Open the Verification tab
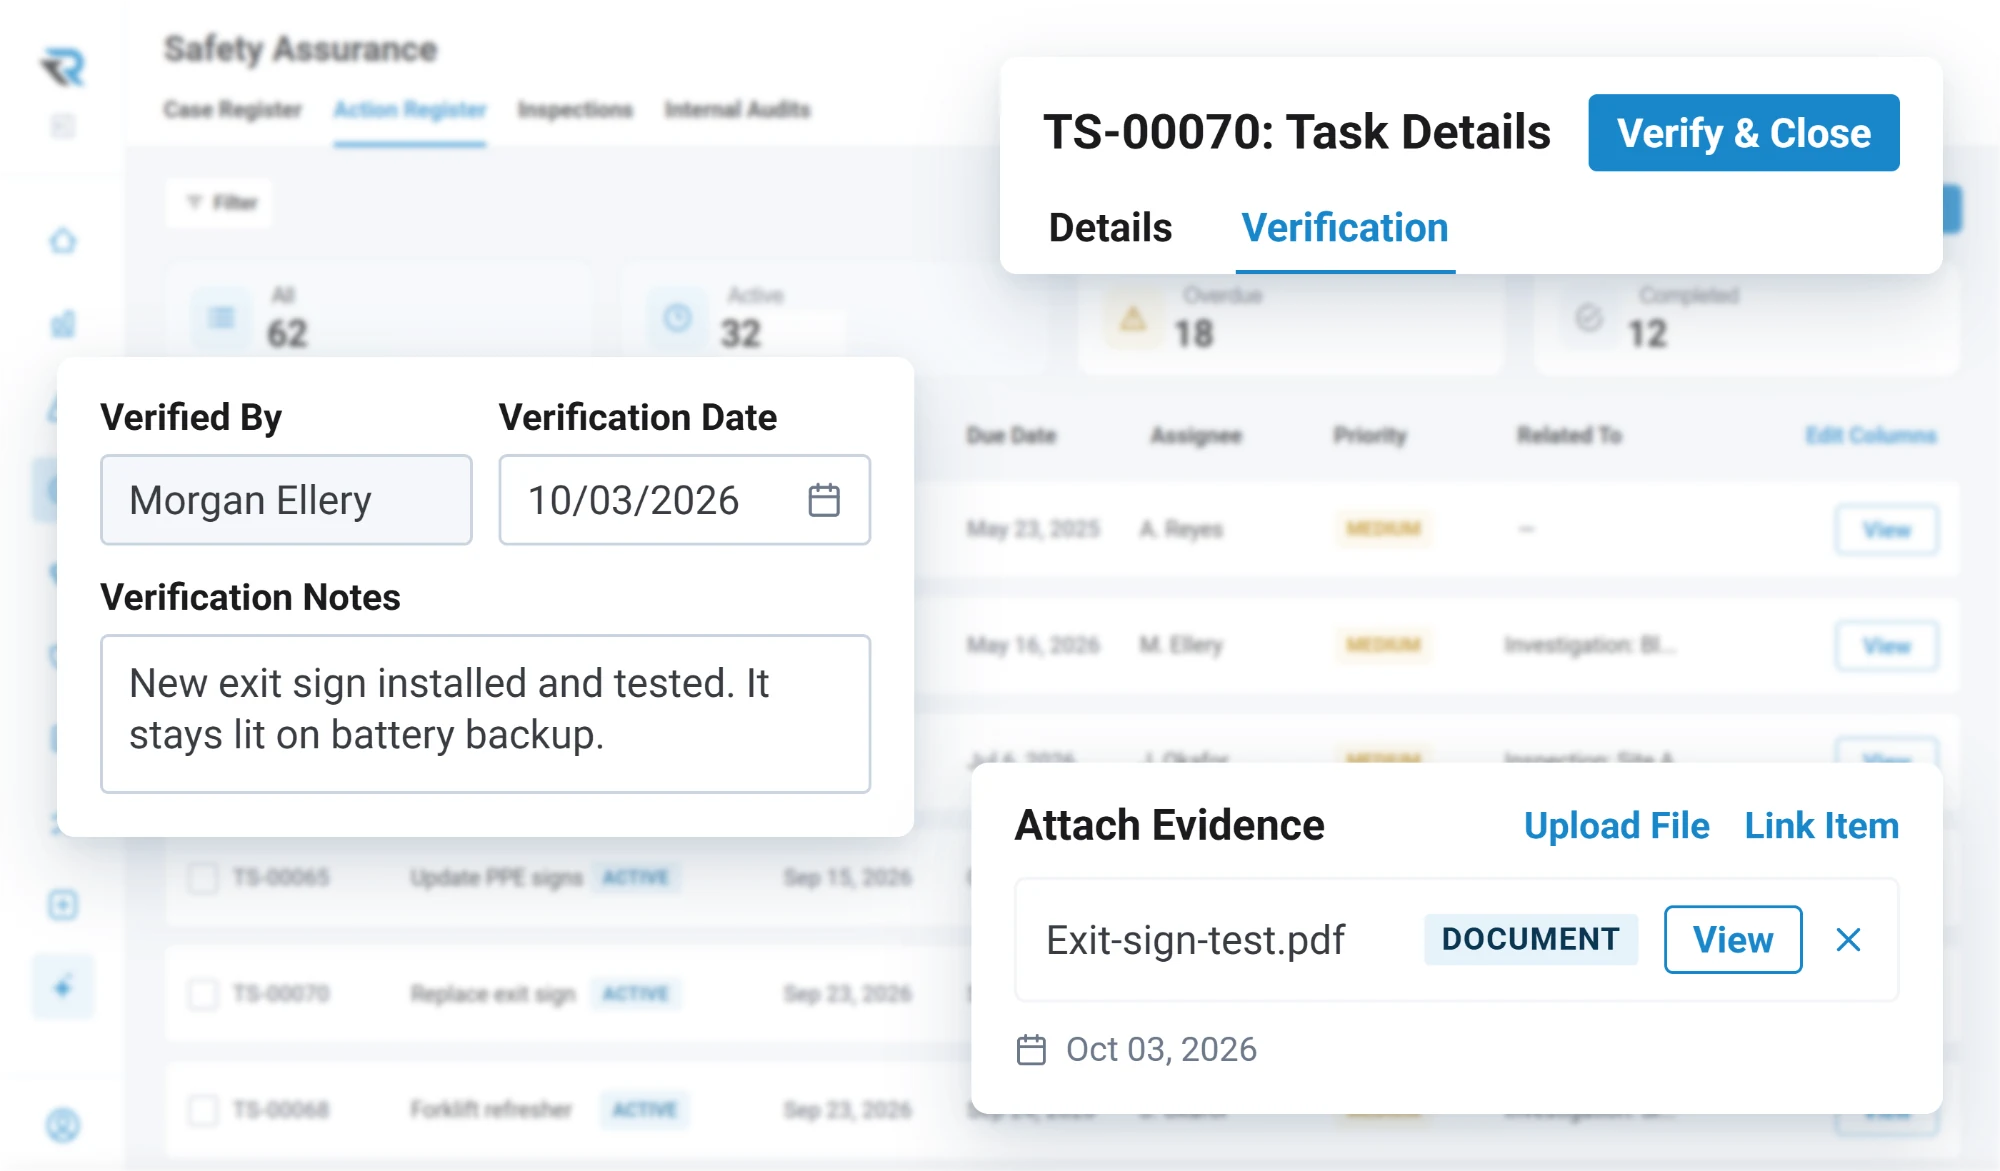This screenshot has height=1171, width=2000. coord(1345,228)
